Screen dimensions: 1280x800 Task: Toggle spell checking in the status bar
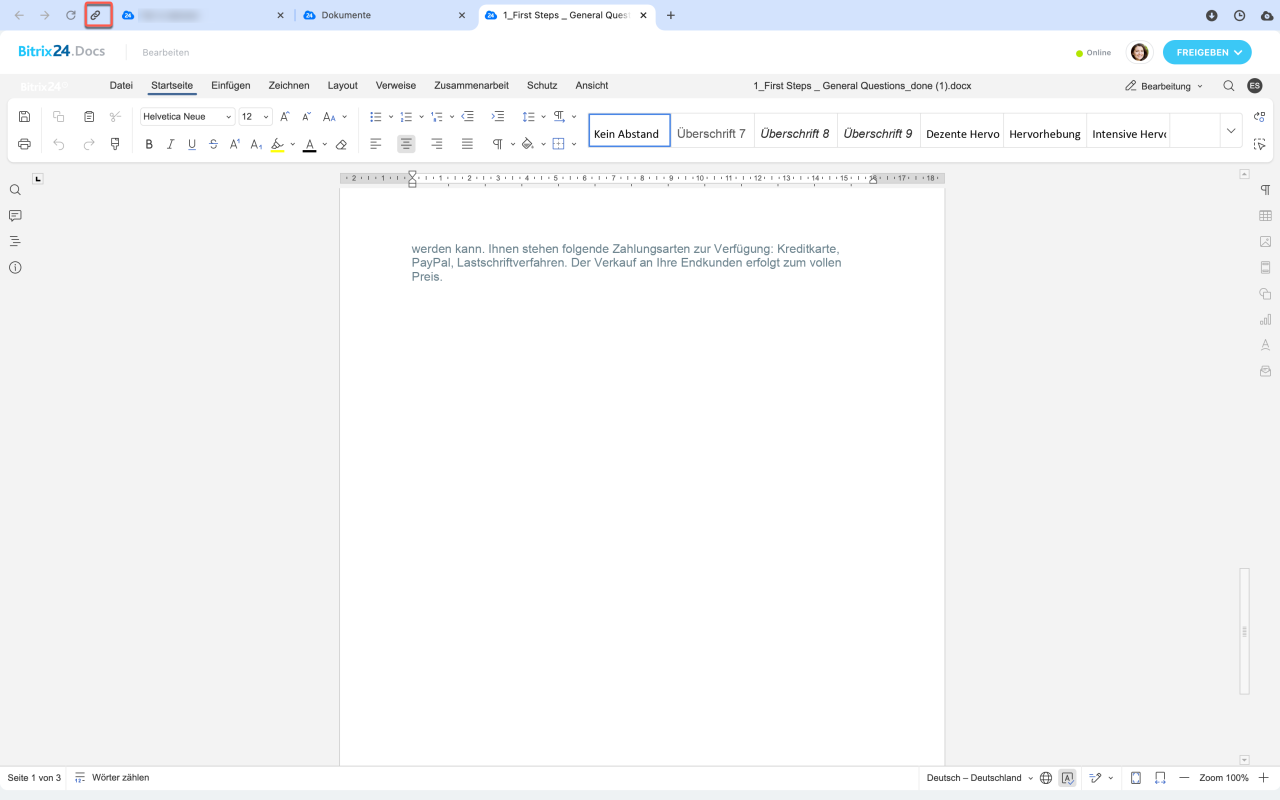click(1067, 778)
